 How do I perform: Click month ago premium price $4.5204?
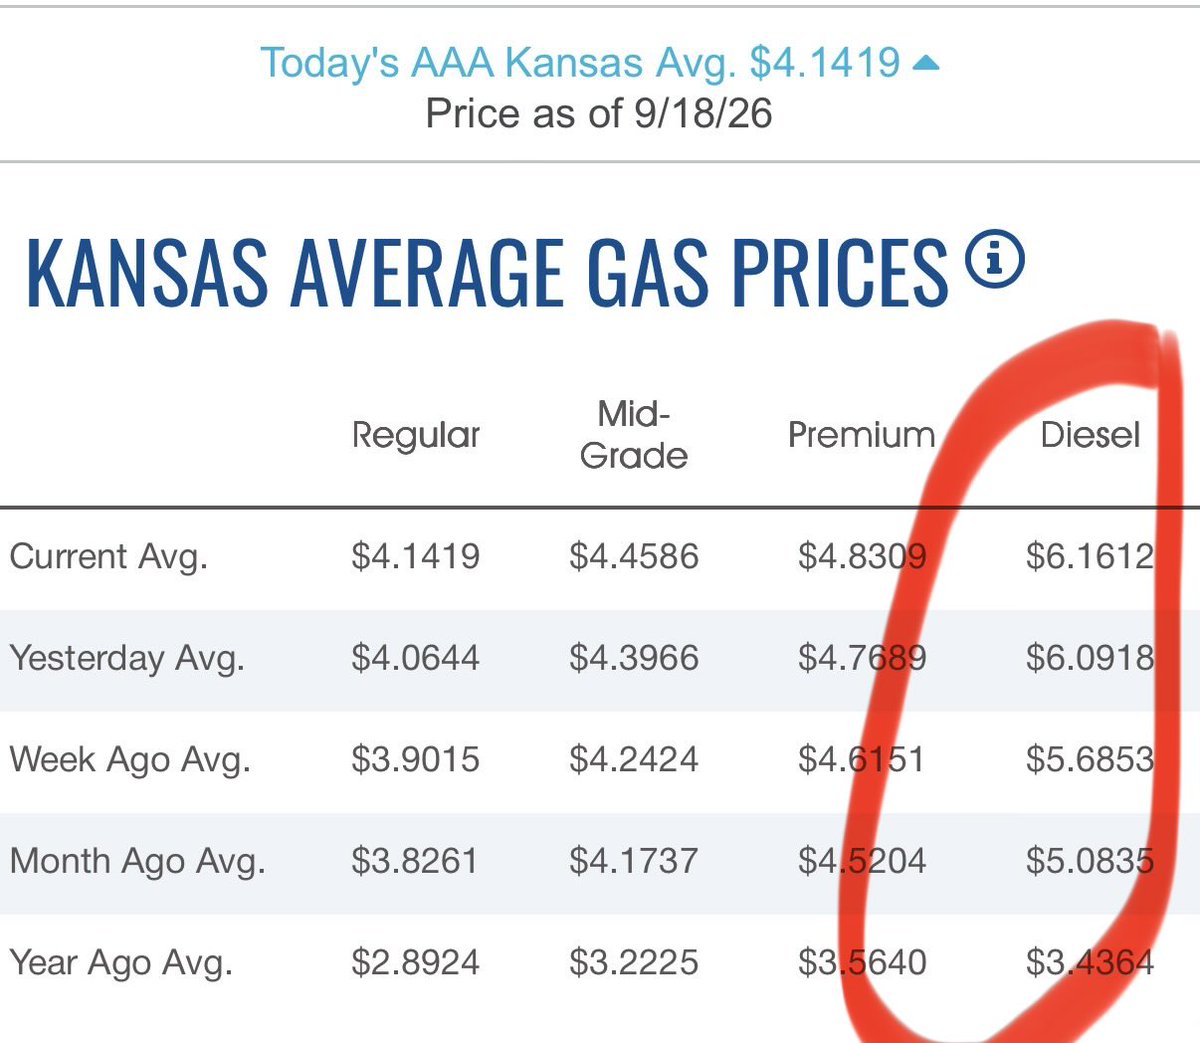pyautogui.click(x=862, y=860)
